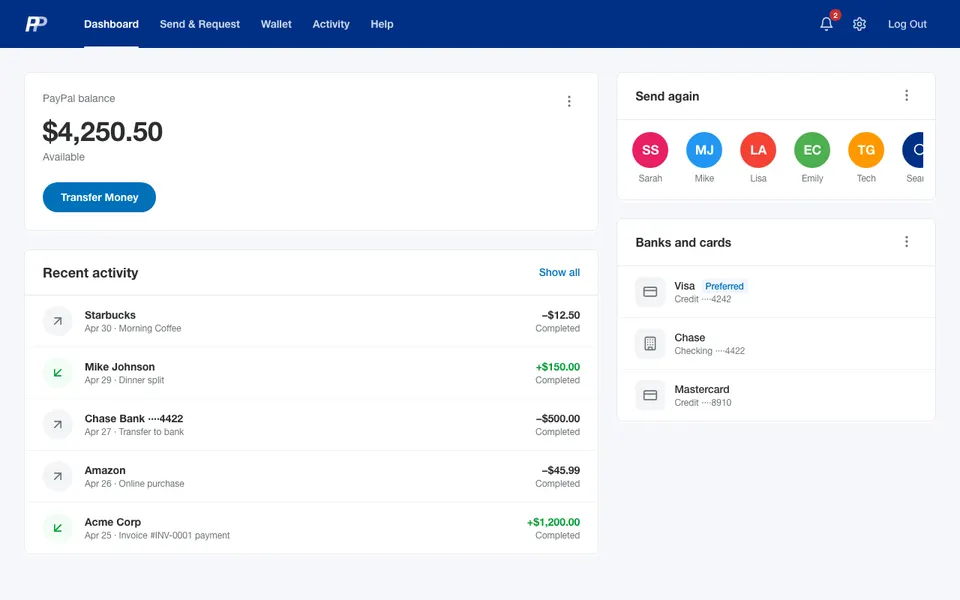Switch to the Wallet tab
Viewport: 960px width, 600px height.
click(276, 24)
